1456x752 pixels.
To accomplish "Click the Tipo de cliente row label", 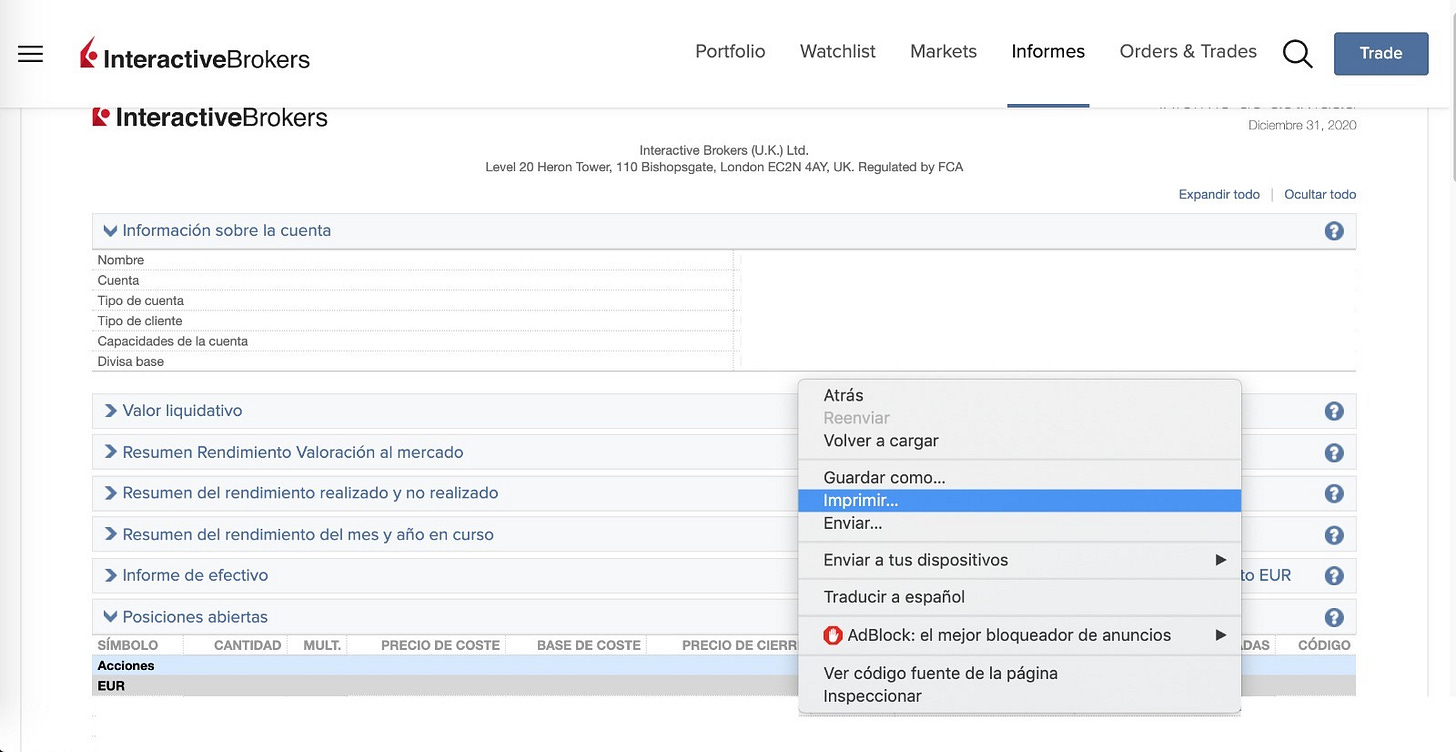I will coord(140,321).
